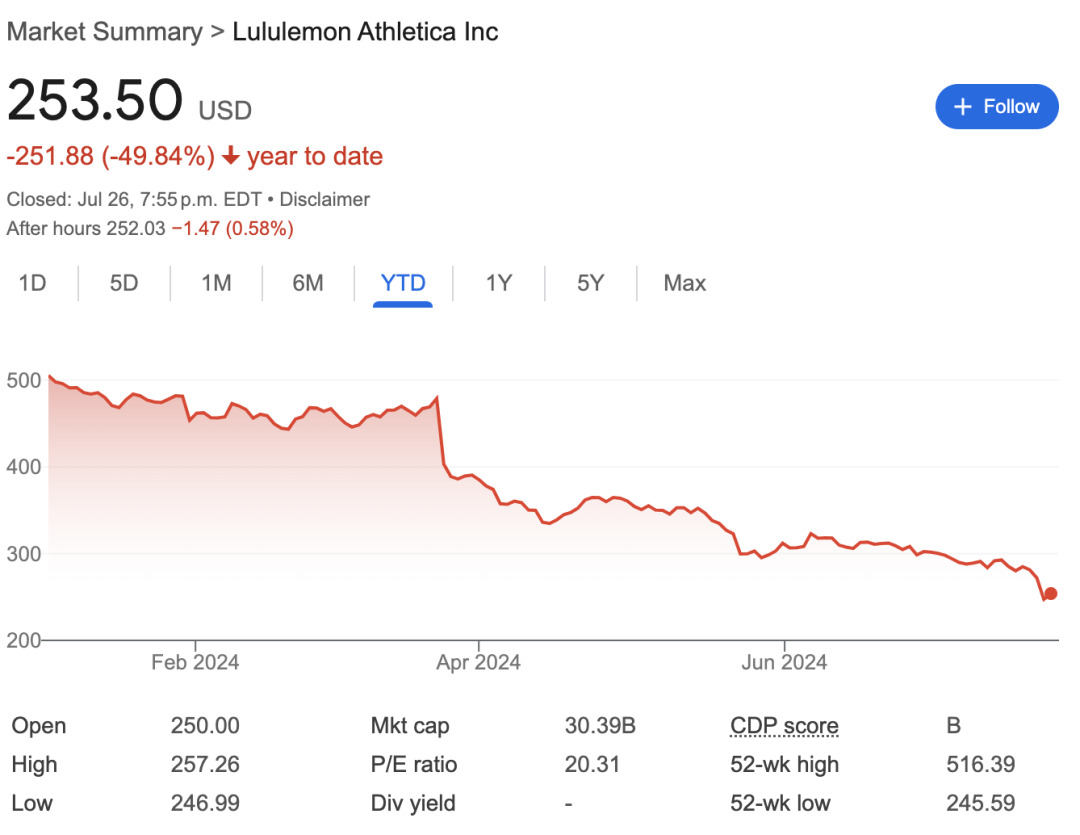Select the 1D time range tab

[x=33, y=283]
